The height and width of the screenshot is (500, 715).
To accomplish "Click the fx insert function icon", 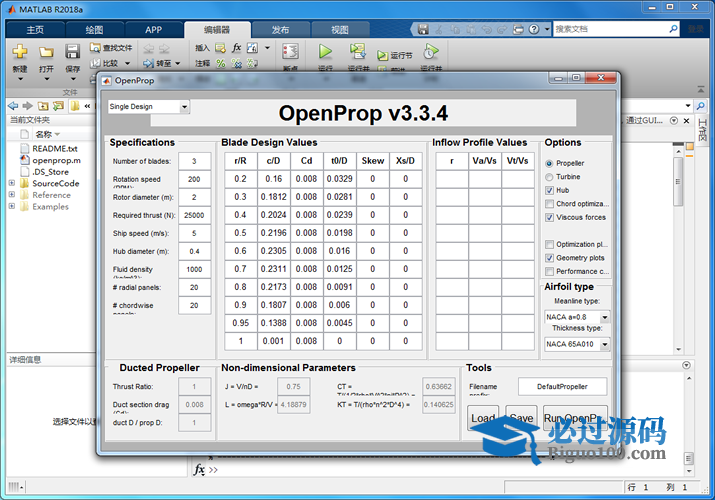I will coord(237,47).
